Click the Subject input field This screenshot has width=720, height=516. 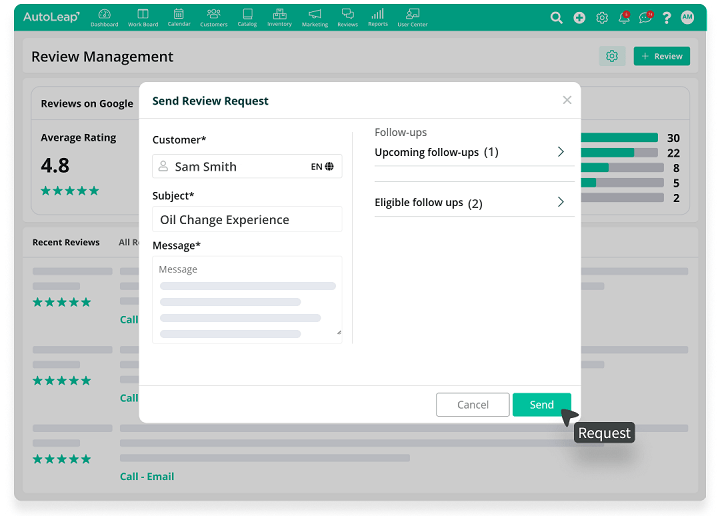pyautogui.click(x=247, y=220)
